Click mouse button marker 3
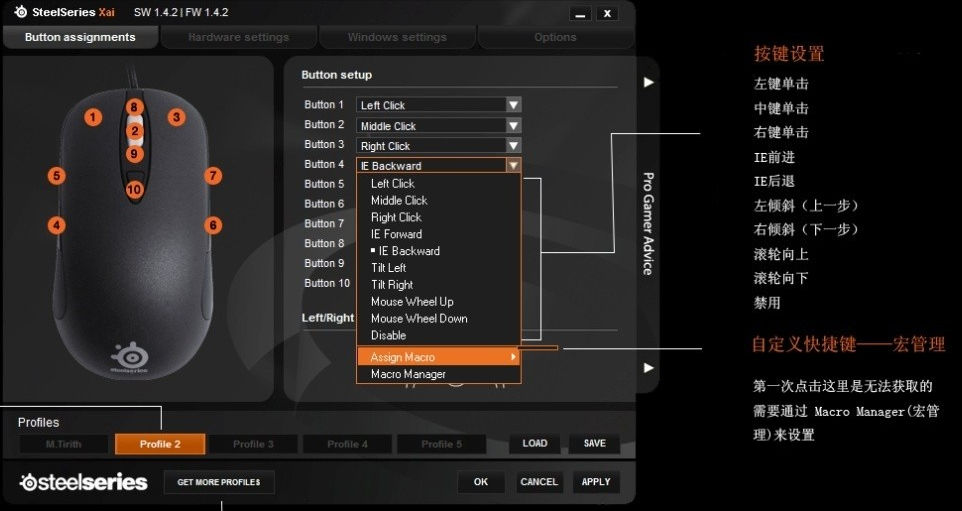 [x=176, y=117]
